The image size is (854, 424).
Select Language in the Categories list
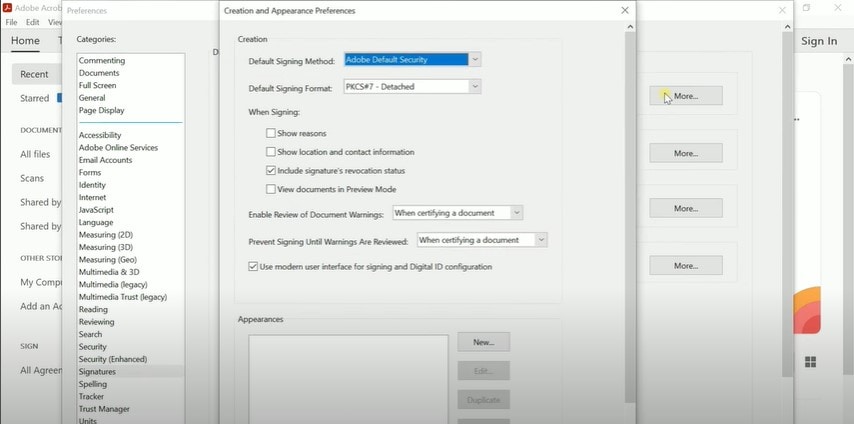pos(96,222)
